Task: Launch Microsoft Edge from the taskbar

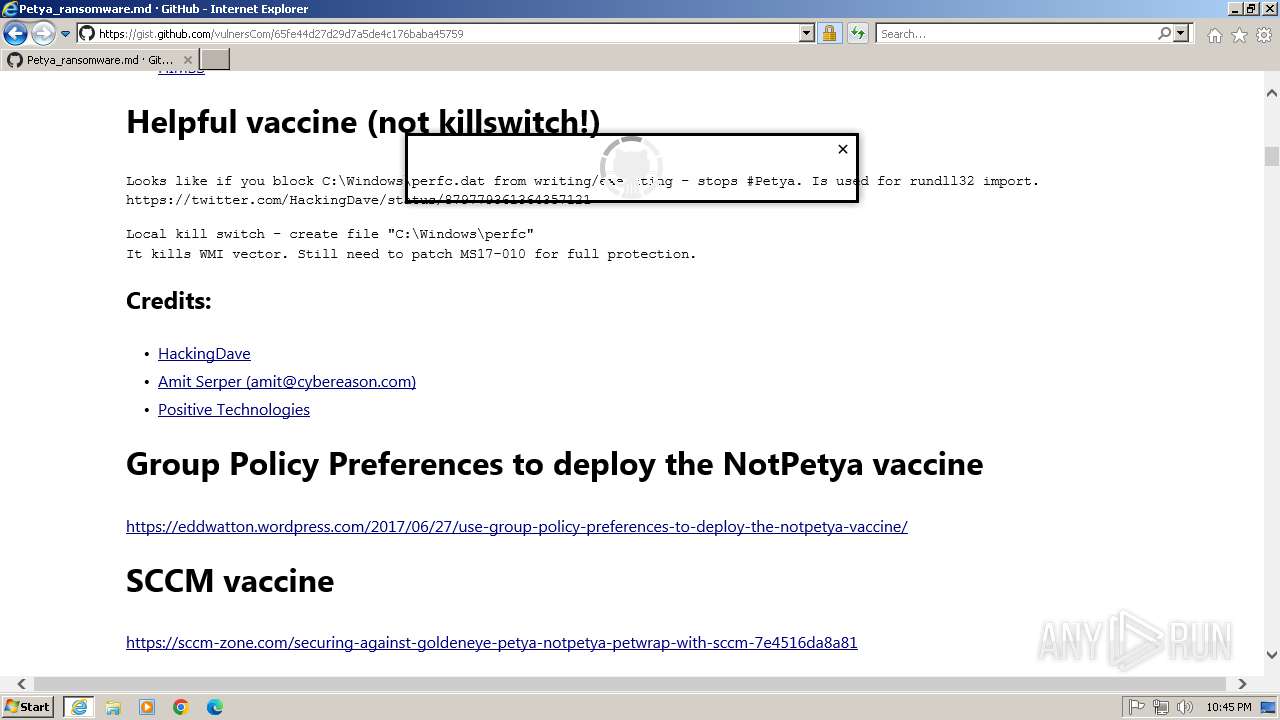Action: tap(215, 707)
